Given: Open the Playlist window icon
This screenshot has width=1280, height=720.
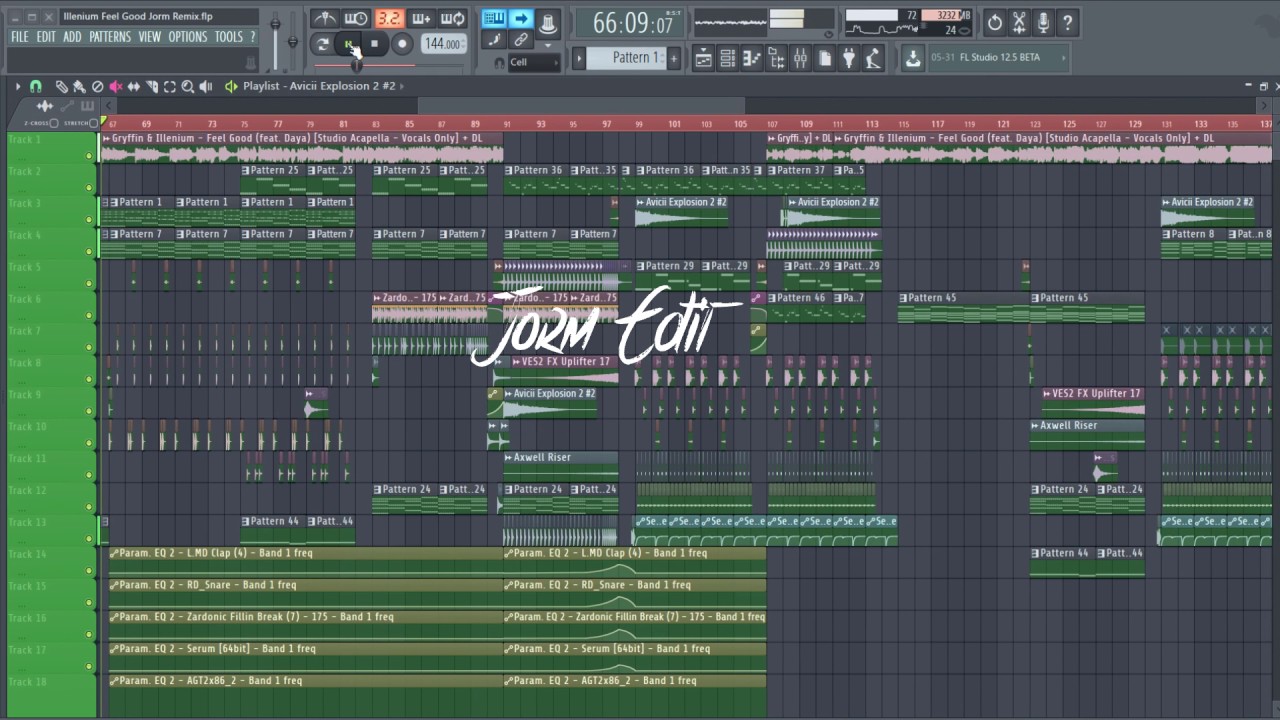Looking at the screenshot, I should click(703, 59).
